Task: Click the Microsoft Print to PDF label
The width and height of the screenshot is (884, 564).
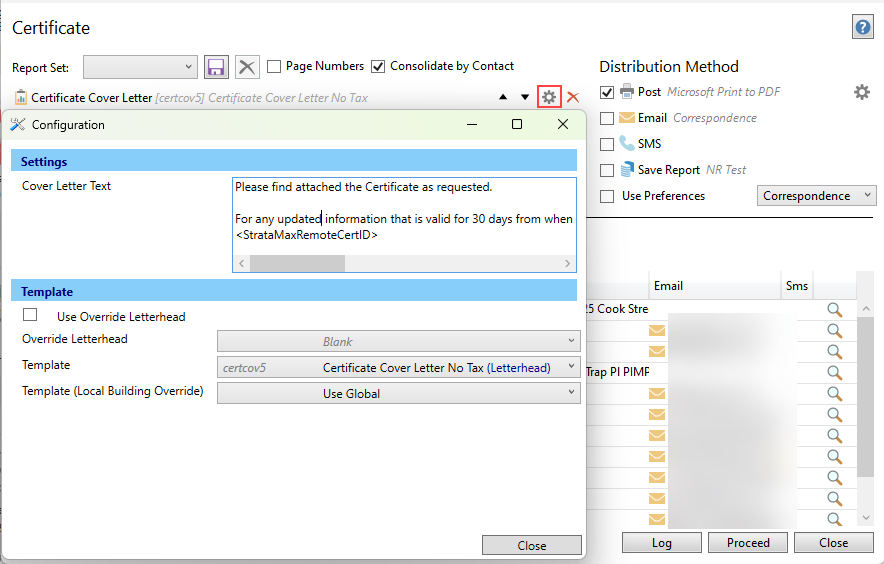Action: click(x=723, y=91)
